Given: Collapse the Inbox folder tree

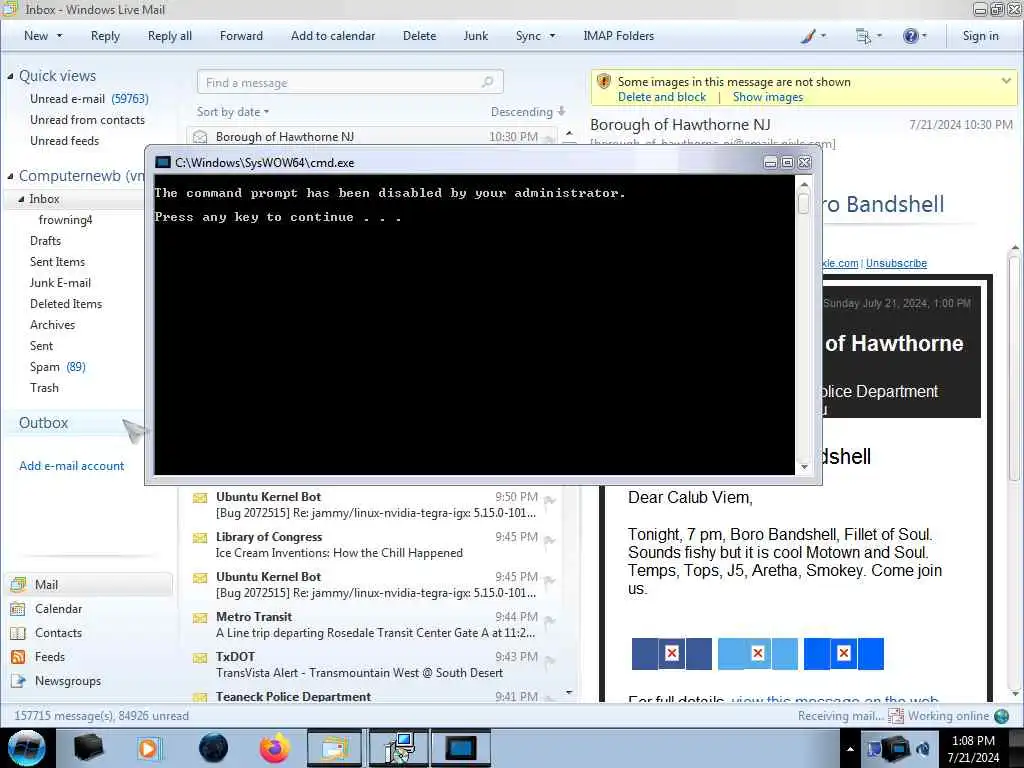Looking at the screenshot, I should [22, 199].
